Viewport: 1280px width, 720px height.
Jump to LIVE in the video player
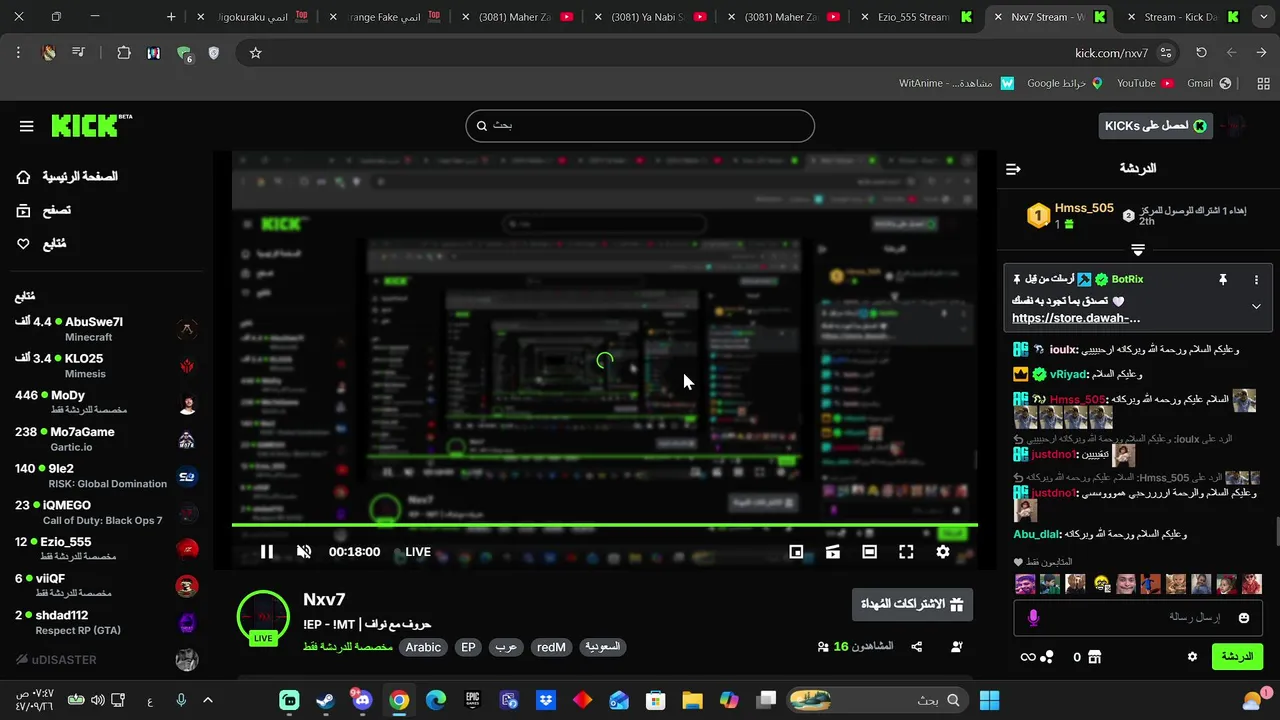pyautogui.click(x=418, y=552)
